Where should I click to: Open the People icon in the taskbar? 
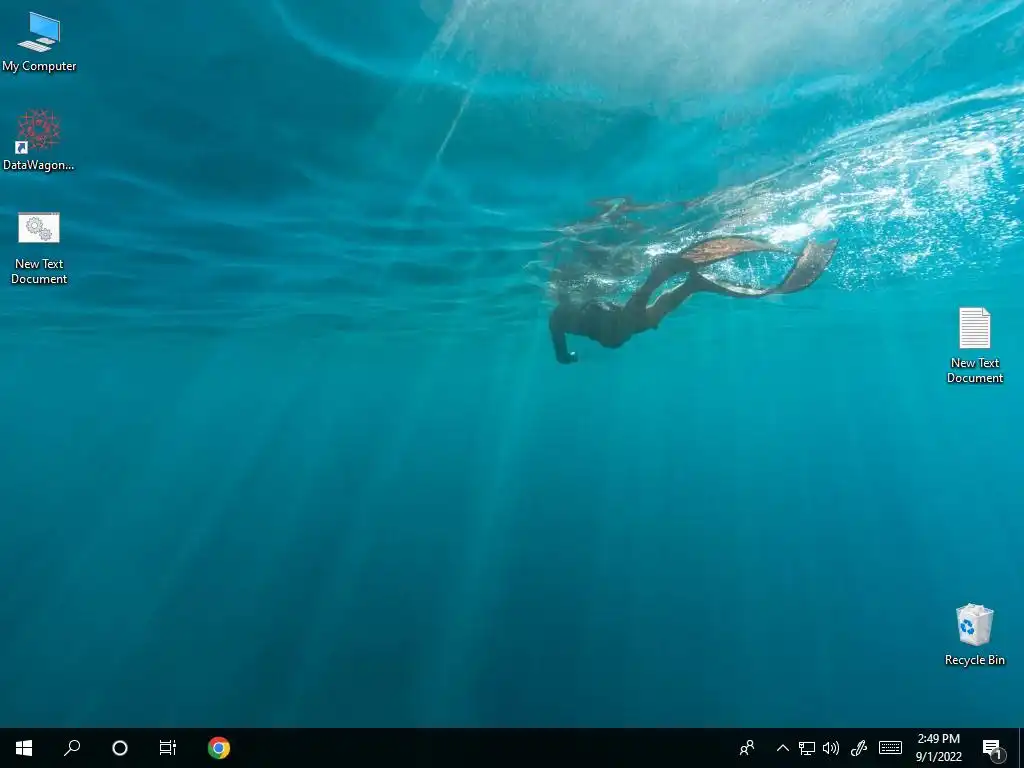coord(747,748)
